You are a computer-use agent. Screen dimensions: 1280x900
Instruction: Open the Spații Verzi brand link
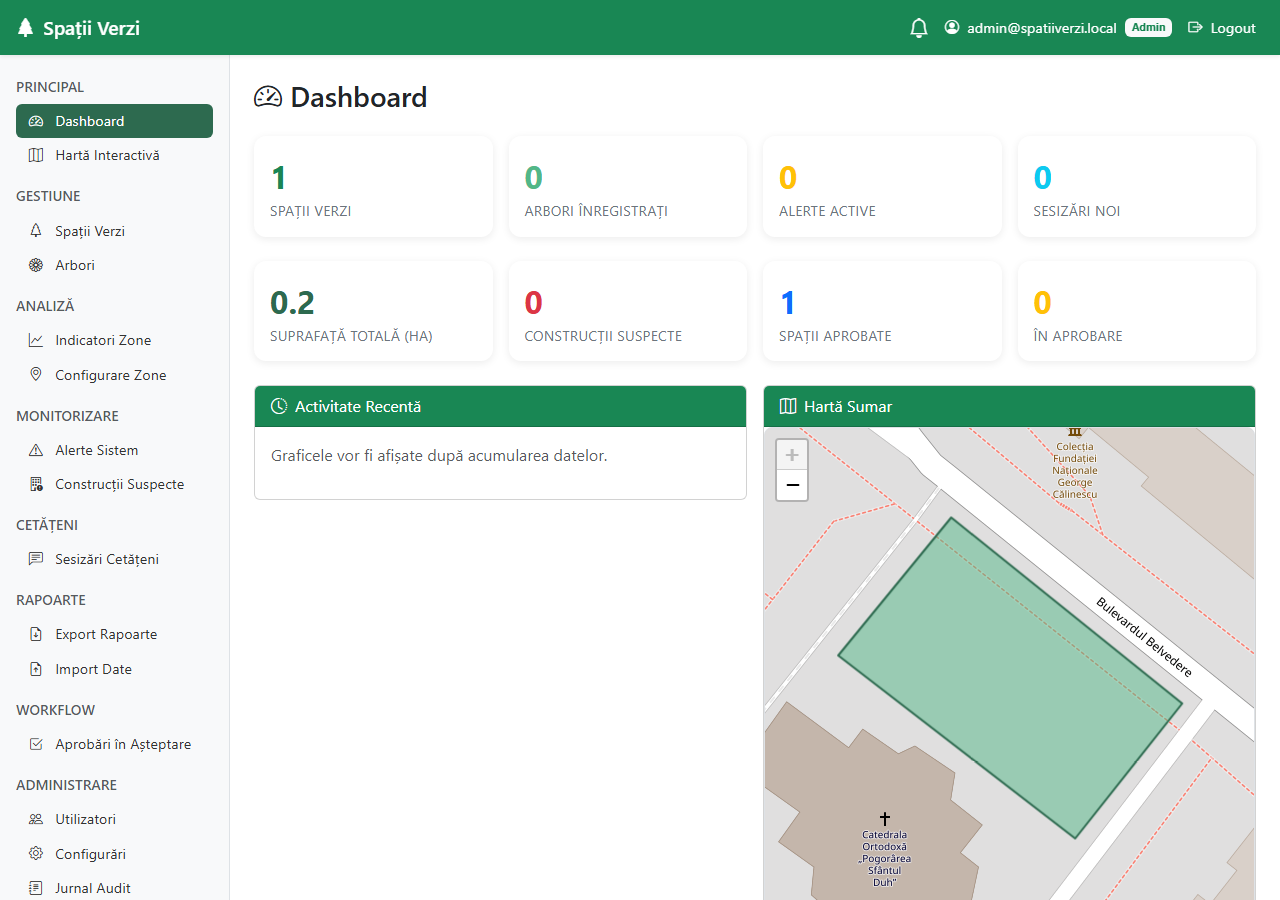[79, 28]
